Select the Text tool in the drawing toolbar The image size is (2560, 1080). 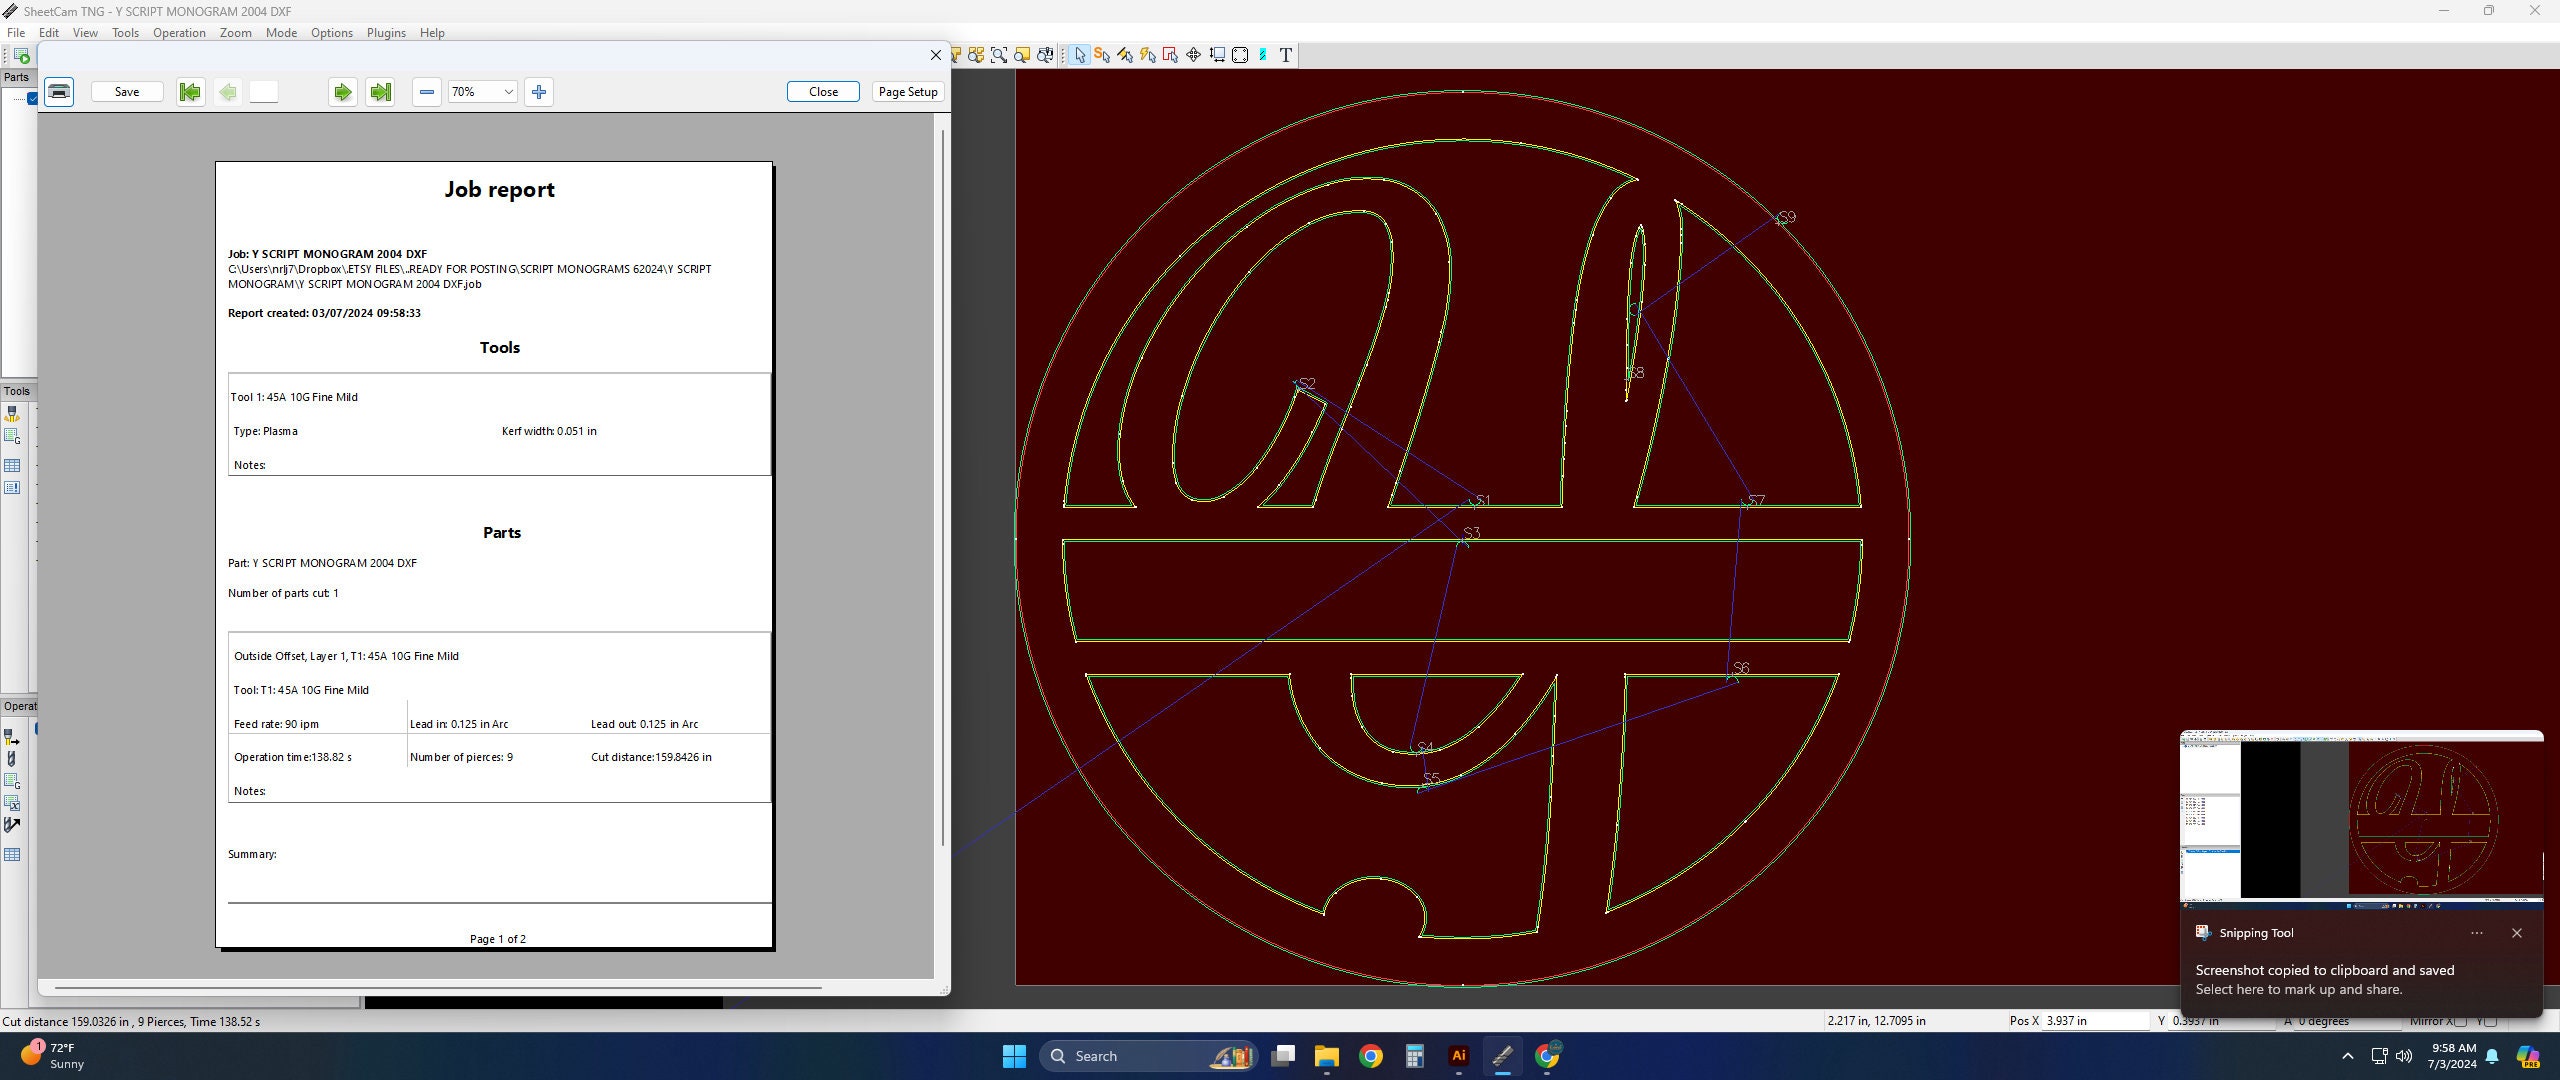click(x=1286, y=55)
